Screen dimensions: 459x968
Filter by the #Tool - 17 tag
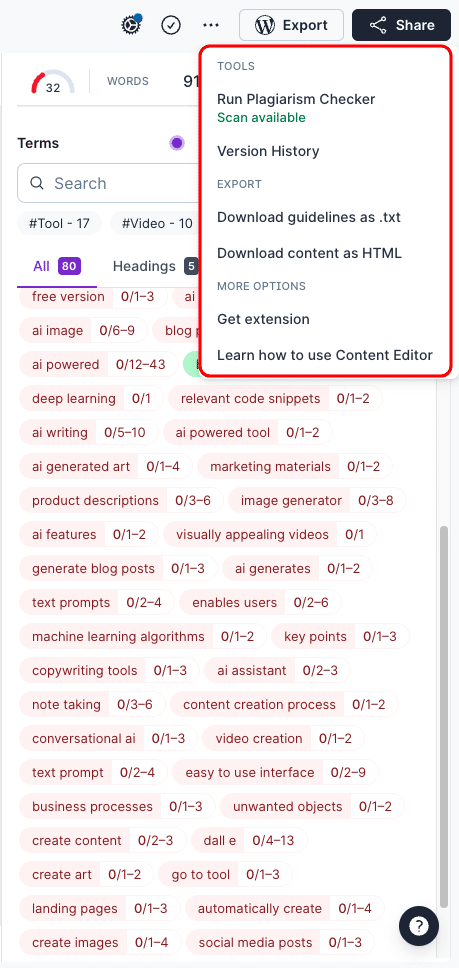coord(59,223)
